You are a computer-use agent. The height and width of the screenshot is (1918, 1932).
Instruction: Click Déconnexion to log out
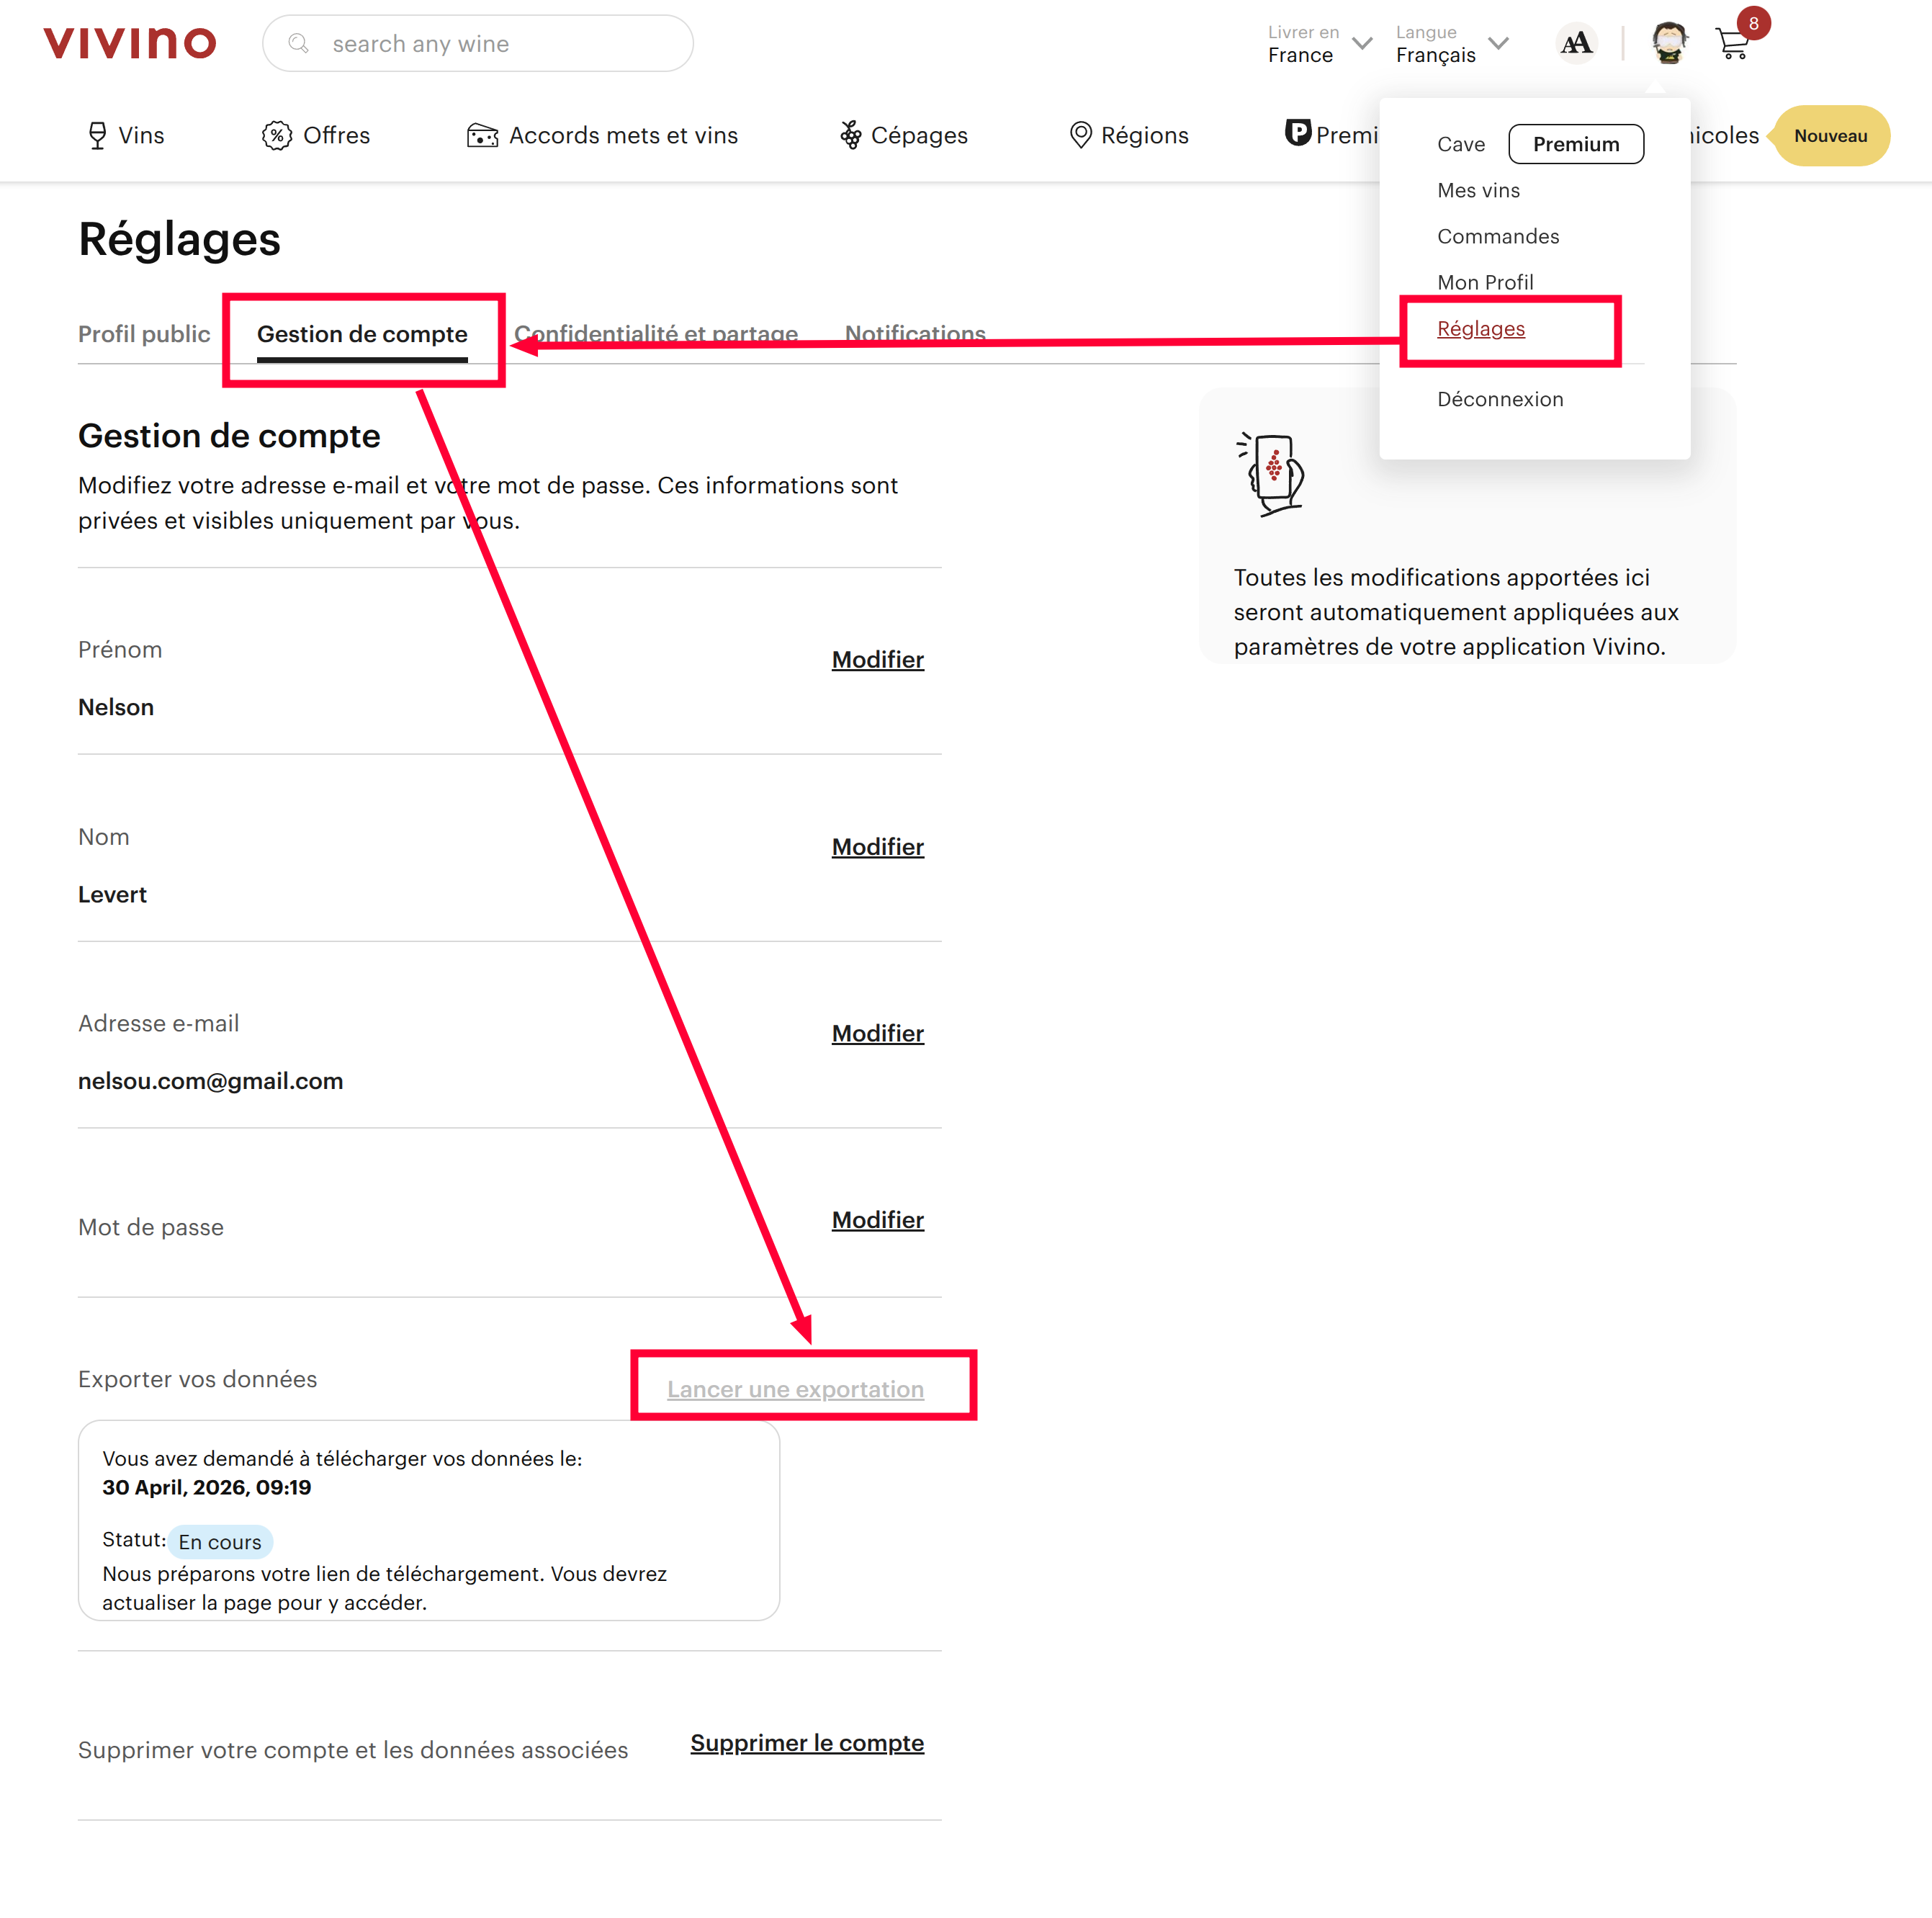click(1499, 399)
